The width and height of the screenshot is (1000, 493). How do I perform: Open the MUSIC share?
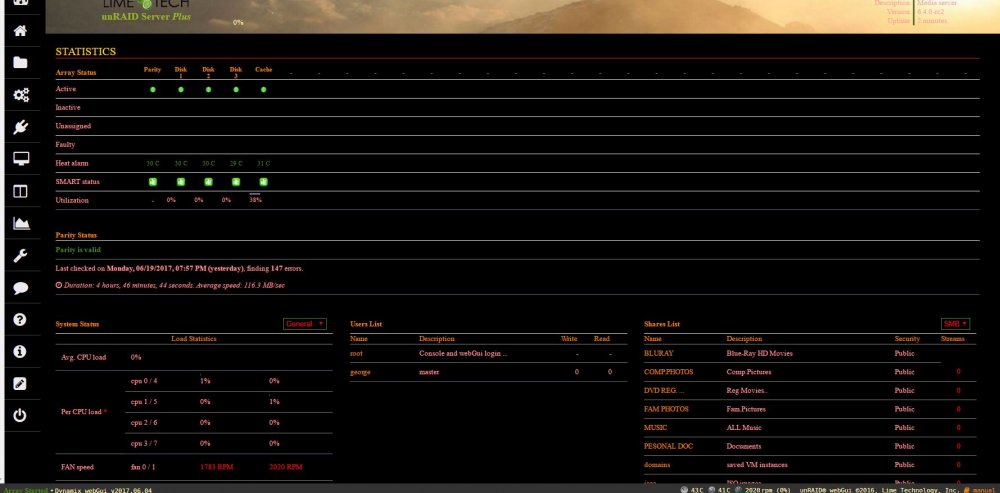(656, 427)
